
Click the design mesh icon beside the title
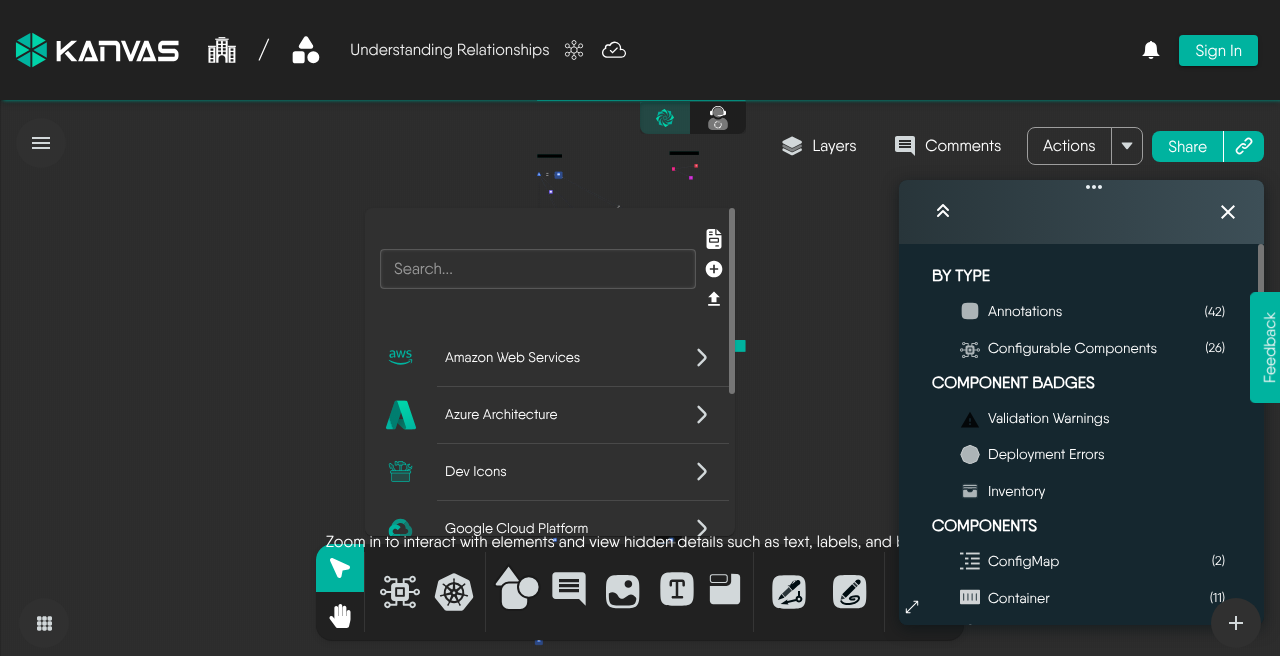coord(574,50)
